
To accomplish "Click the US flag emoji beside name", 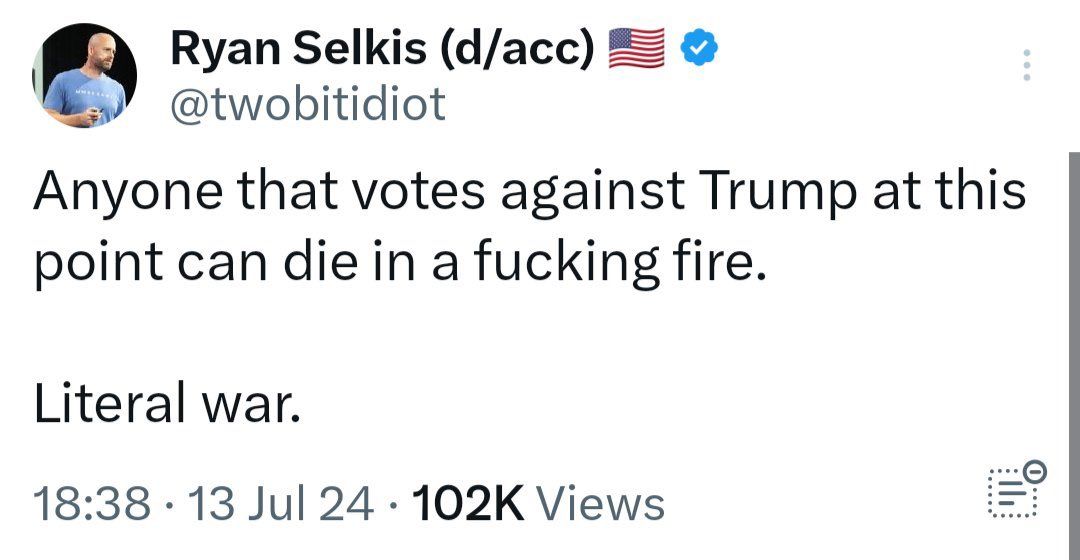I will coord(637,47).
